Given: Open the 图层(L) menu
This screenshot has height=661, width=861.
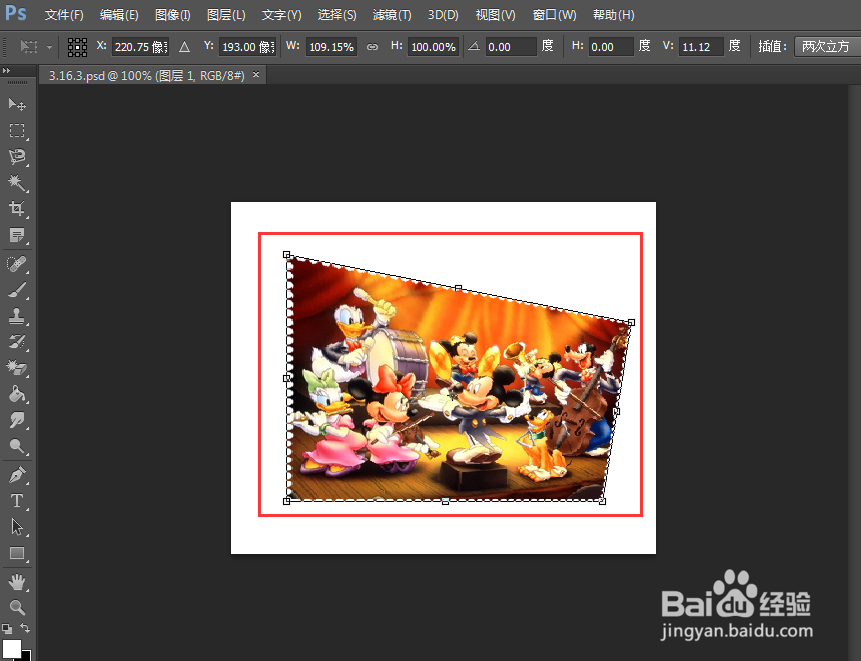Looking at the screenshot, I should click(226, 15).
